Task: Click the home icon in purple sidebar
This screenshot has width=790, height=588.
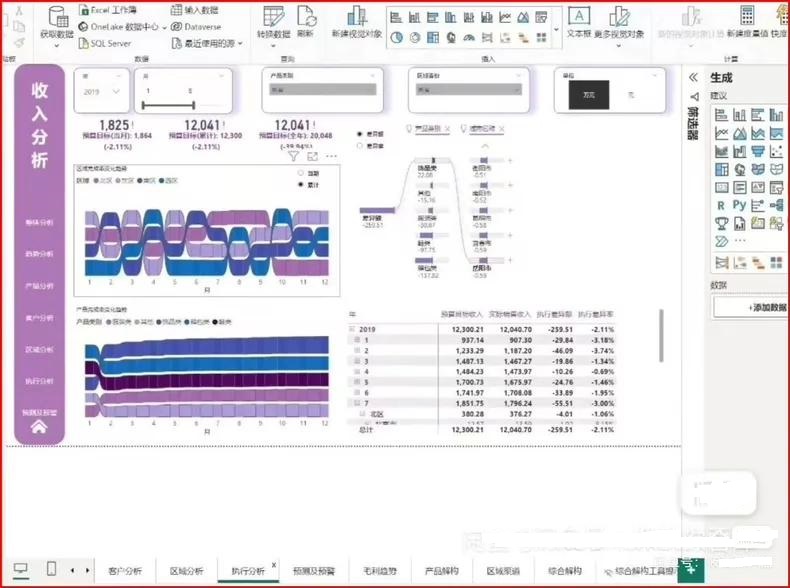Action: click(39, 426)
